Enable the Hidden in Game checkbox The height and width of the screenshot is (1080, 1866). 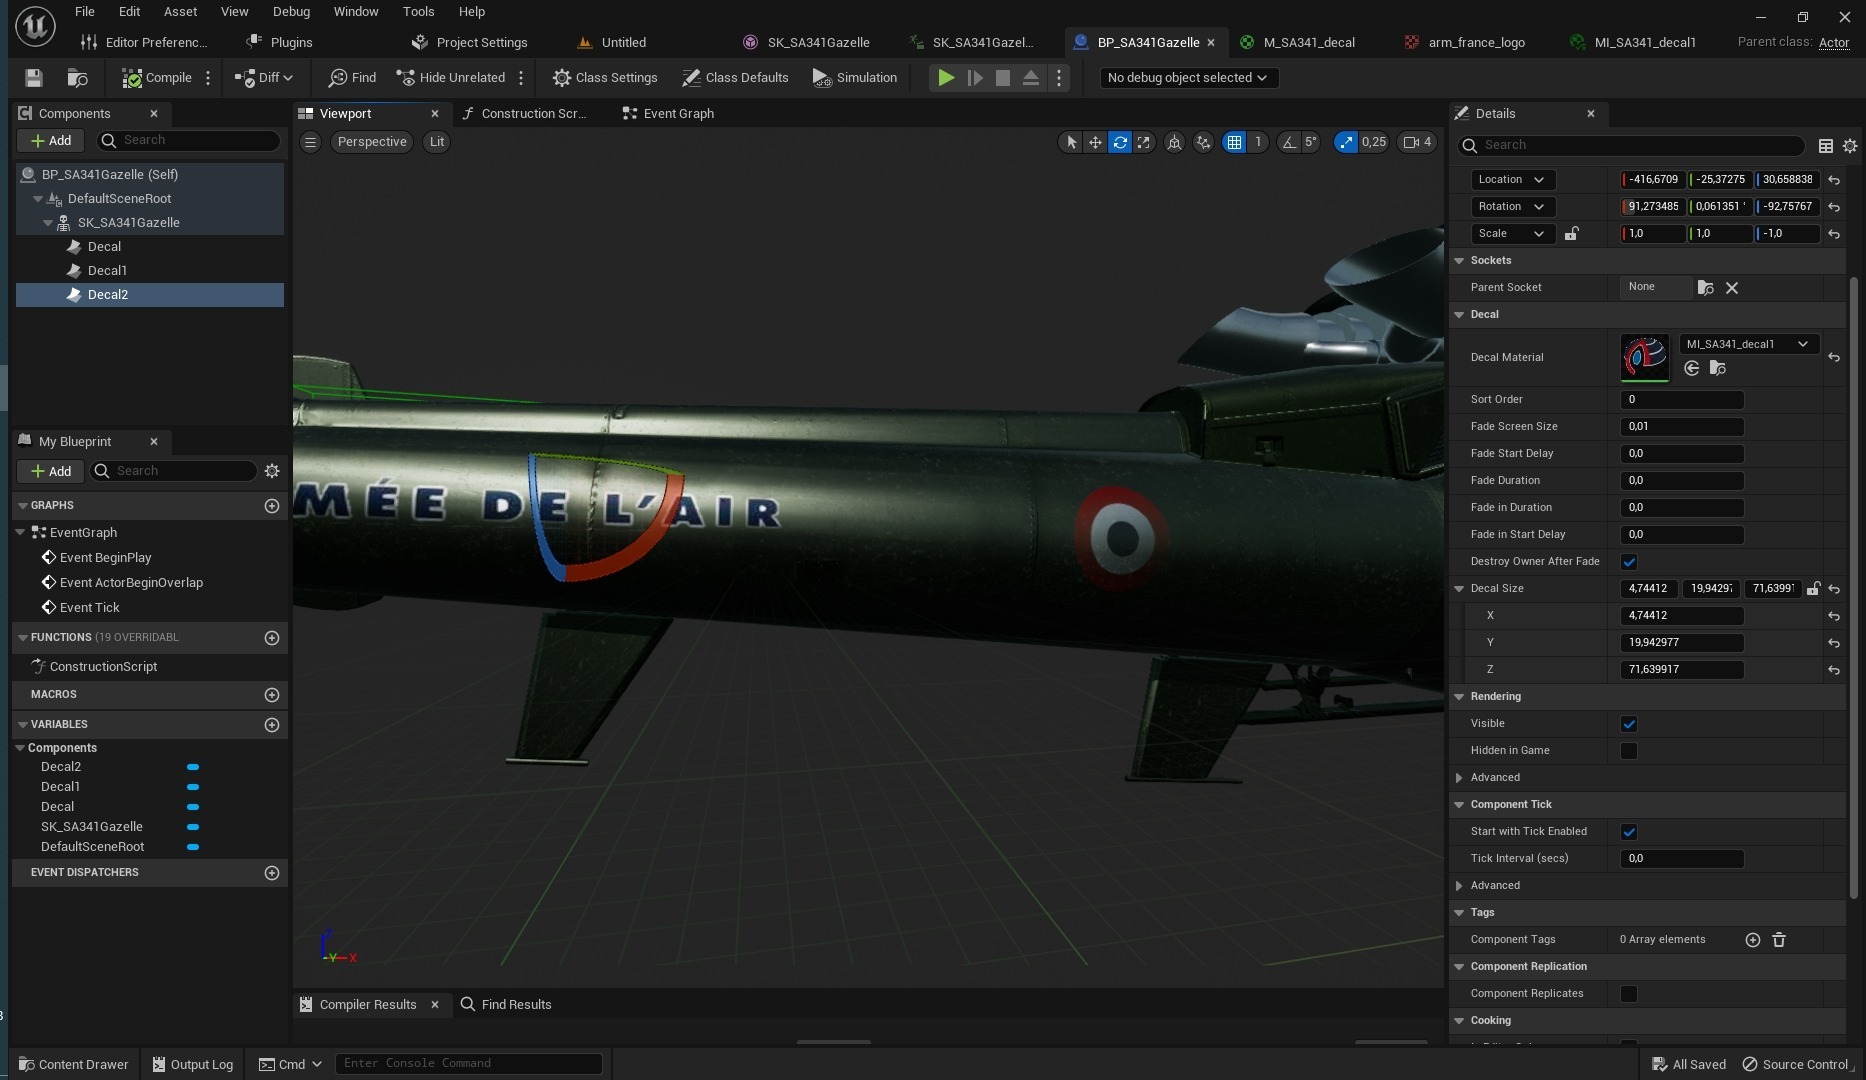1629,751
